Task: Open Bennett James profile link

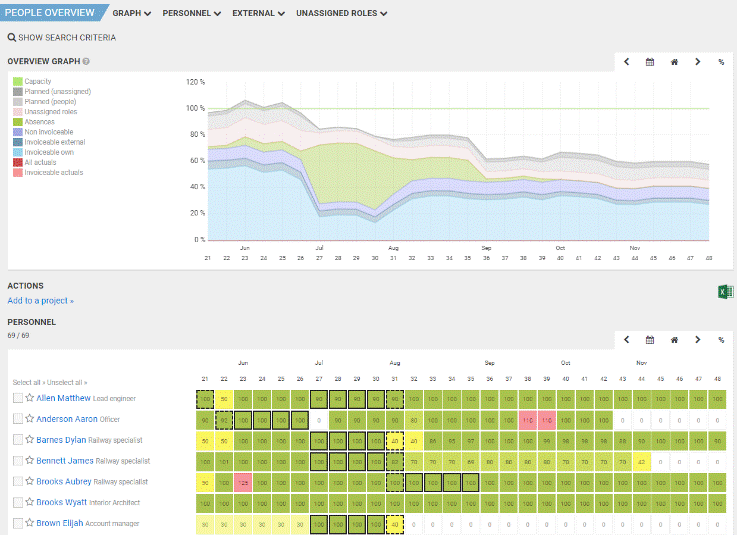Action: pyautogui.click(x=65, y=460)
